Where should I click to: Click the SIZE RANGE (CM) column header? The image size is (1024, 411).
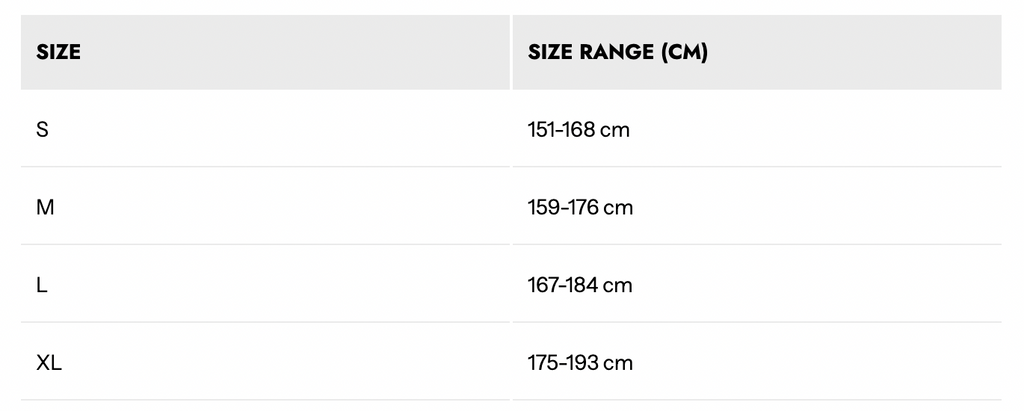coord(617,52)
